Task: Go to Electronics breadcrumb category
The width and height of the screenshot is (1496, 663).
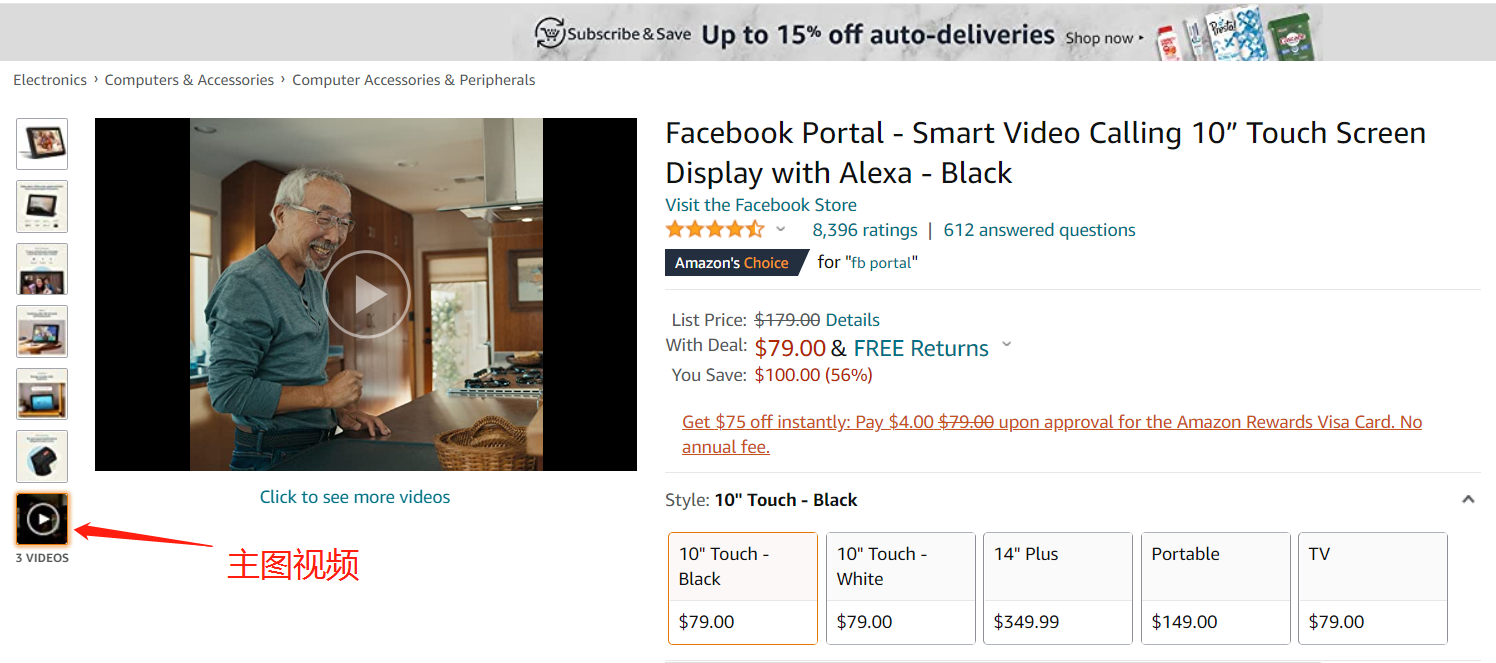Action: tap(50, 80)
